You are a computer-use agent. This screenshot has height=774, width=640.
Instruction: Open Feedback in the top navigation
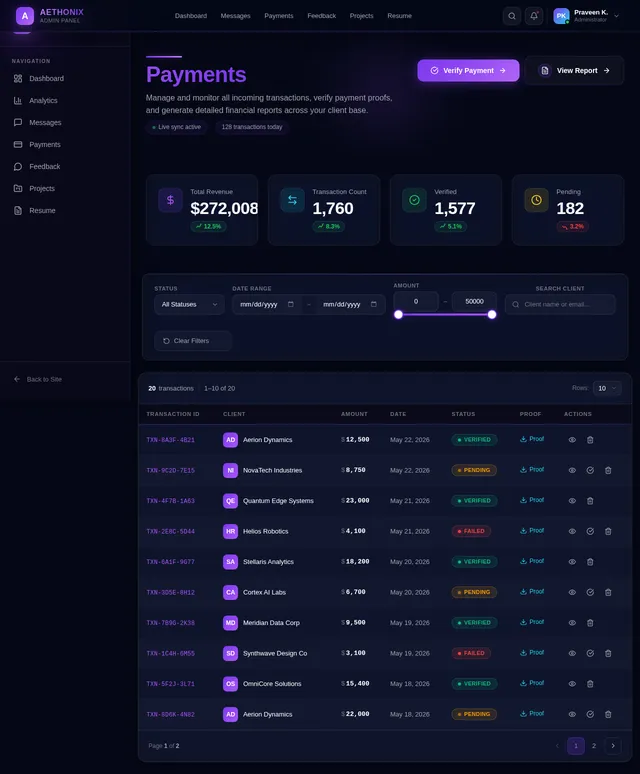(x=322, y=16)
